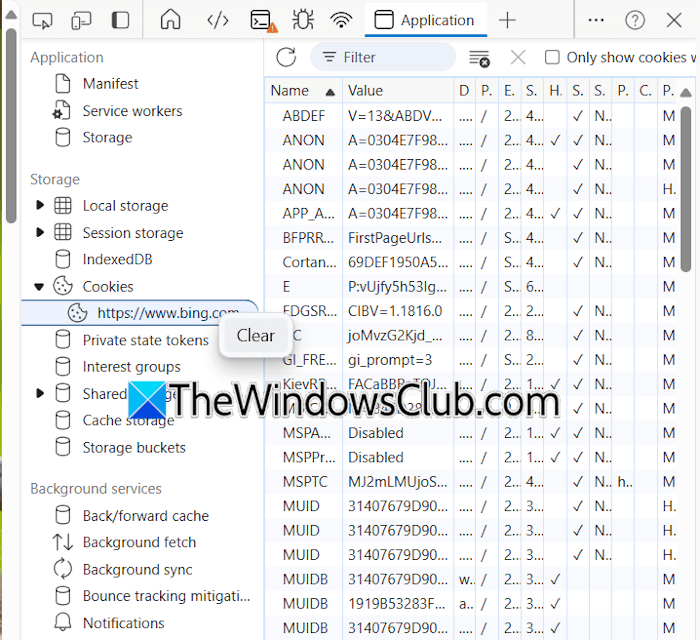Click the MSPA... cookie name

pyautogui.click(x=307, y=433)
